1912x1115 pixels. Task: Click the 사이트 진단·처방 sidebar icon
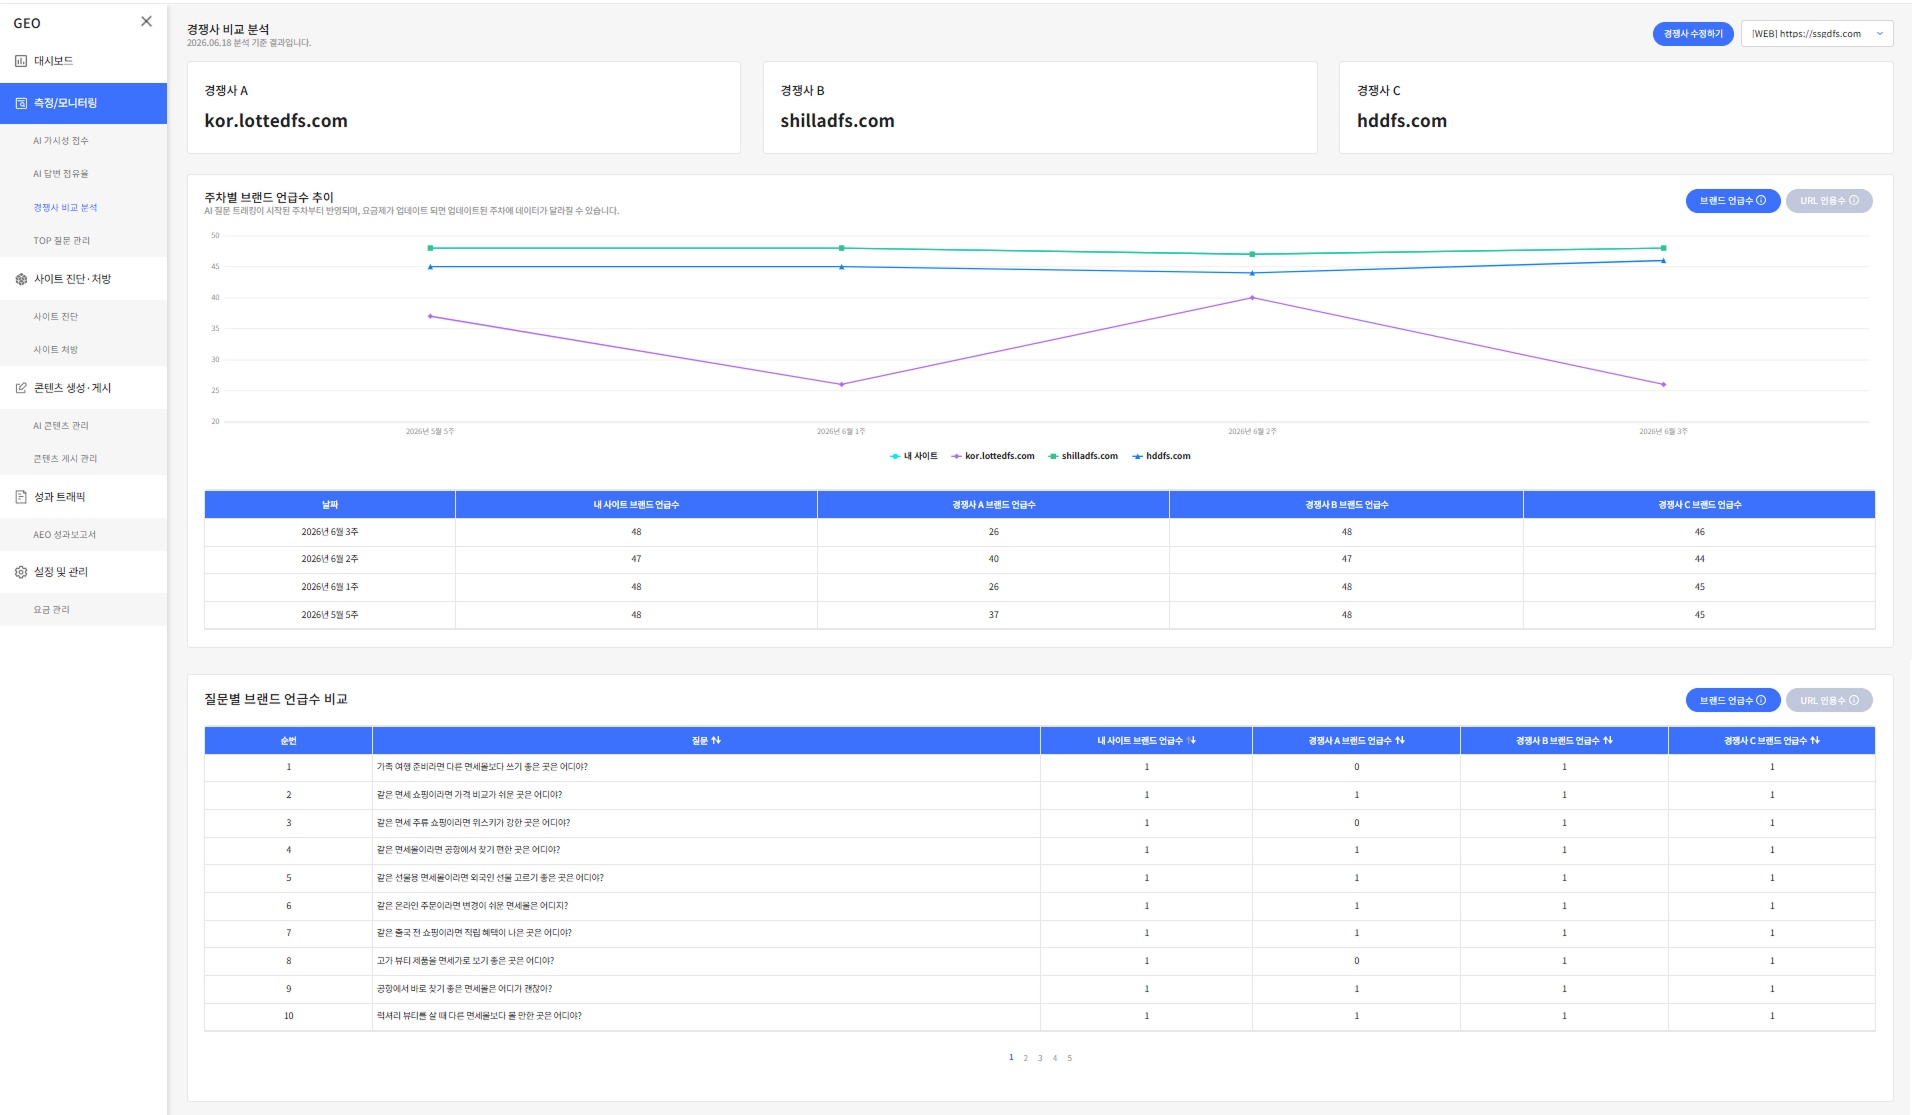coord(21,279)
